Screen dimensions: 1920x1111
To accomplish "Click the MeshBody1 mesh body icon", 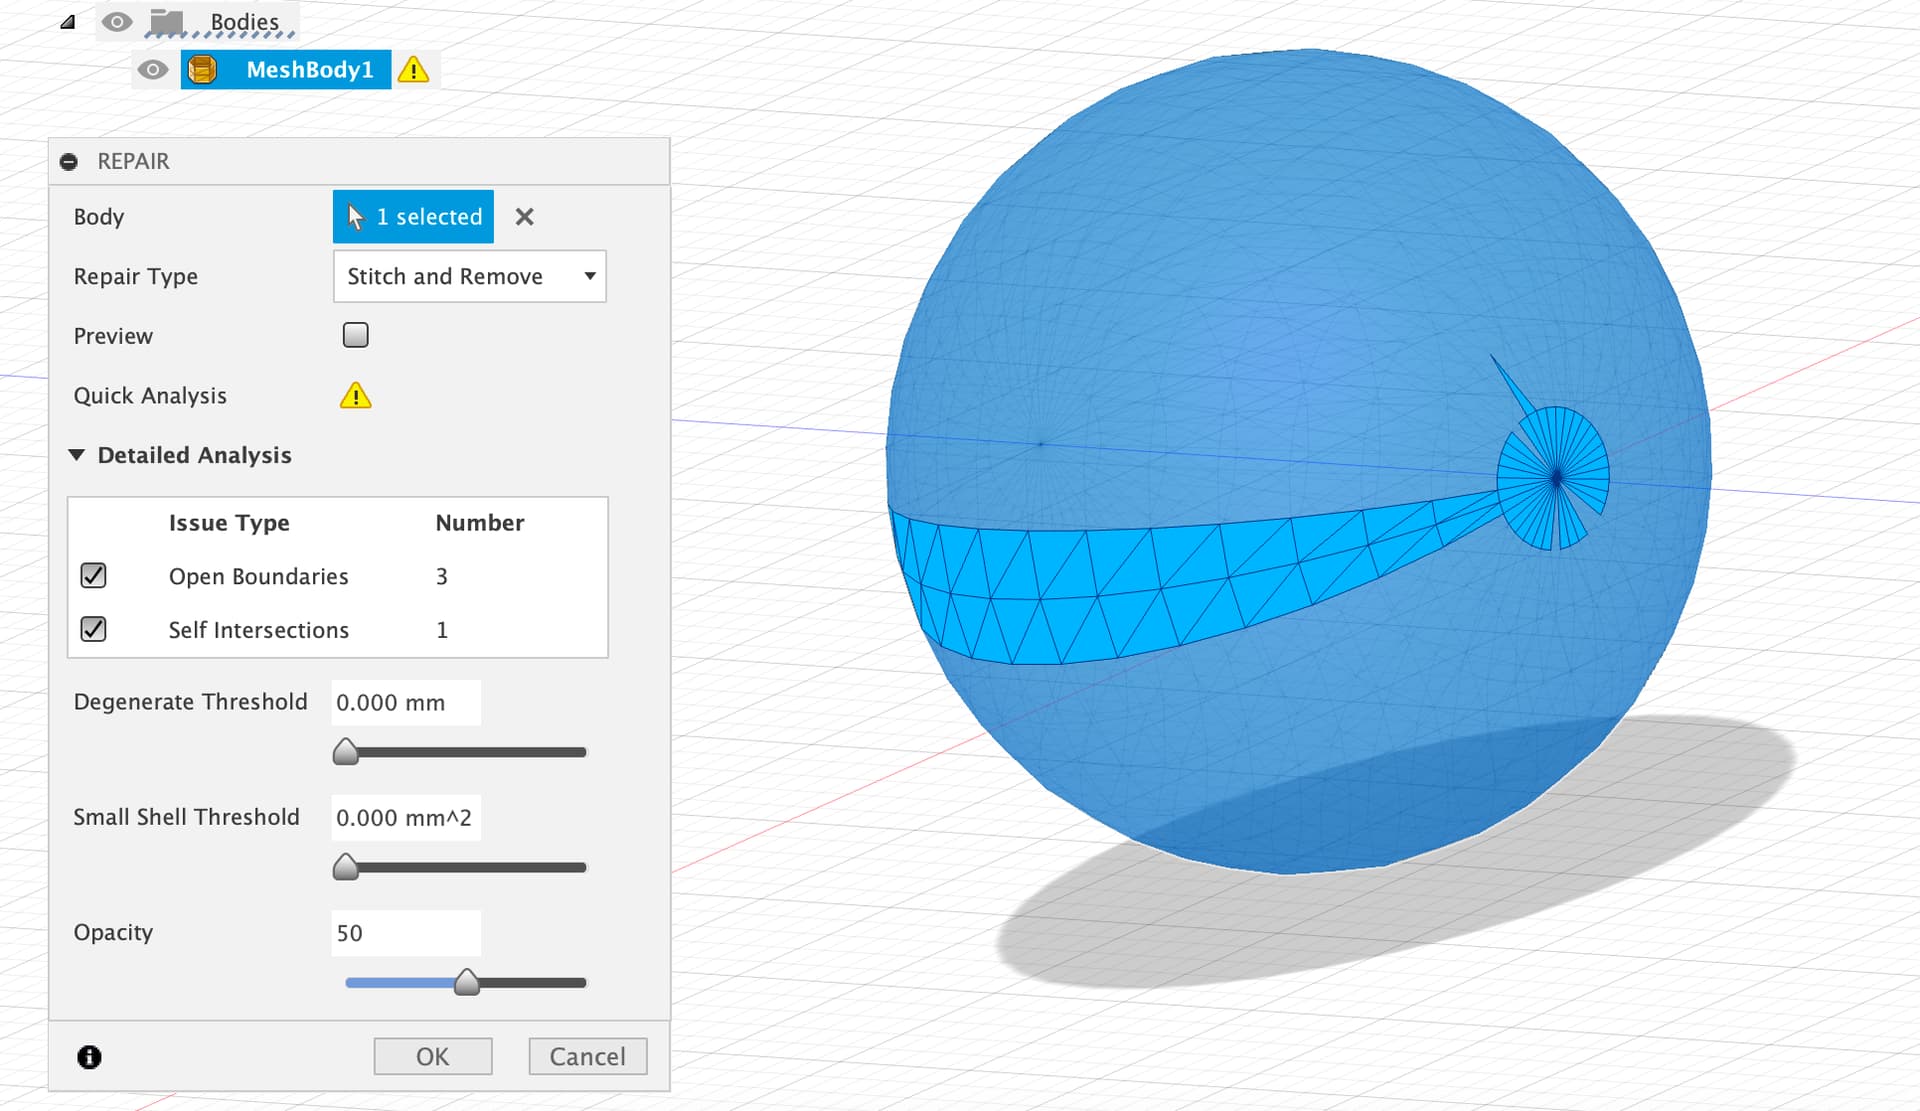I will [x=203, y=69].
